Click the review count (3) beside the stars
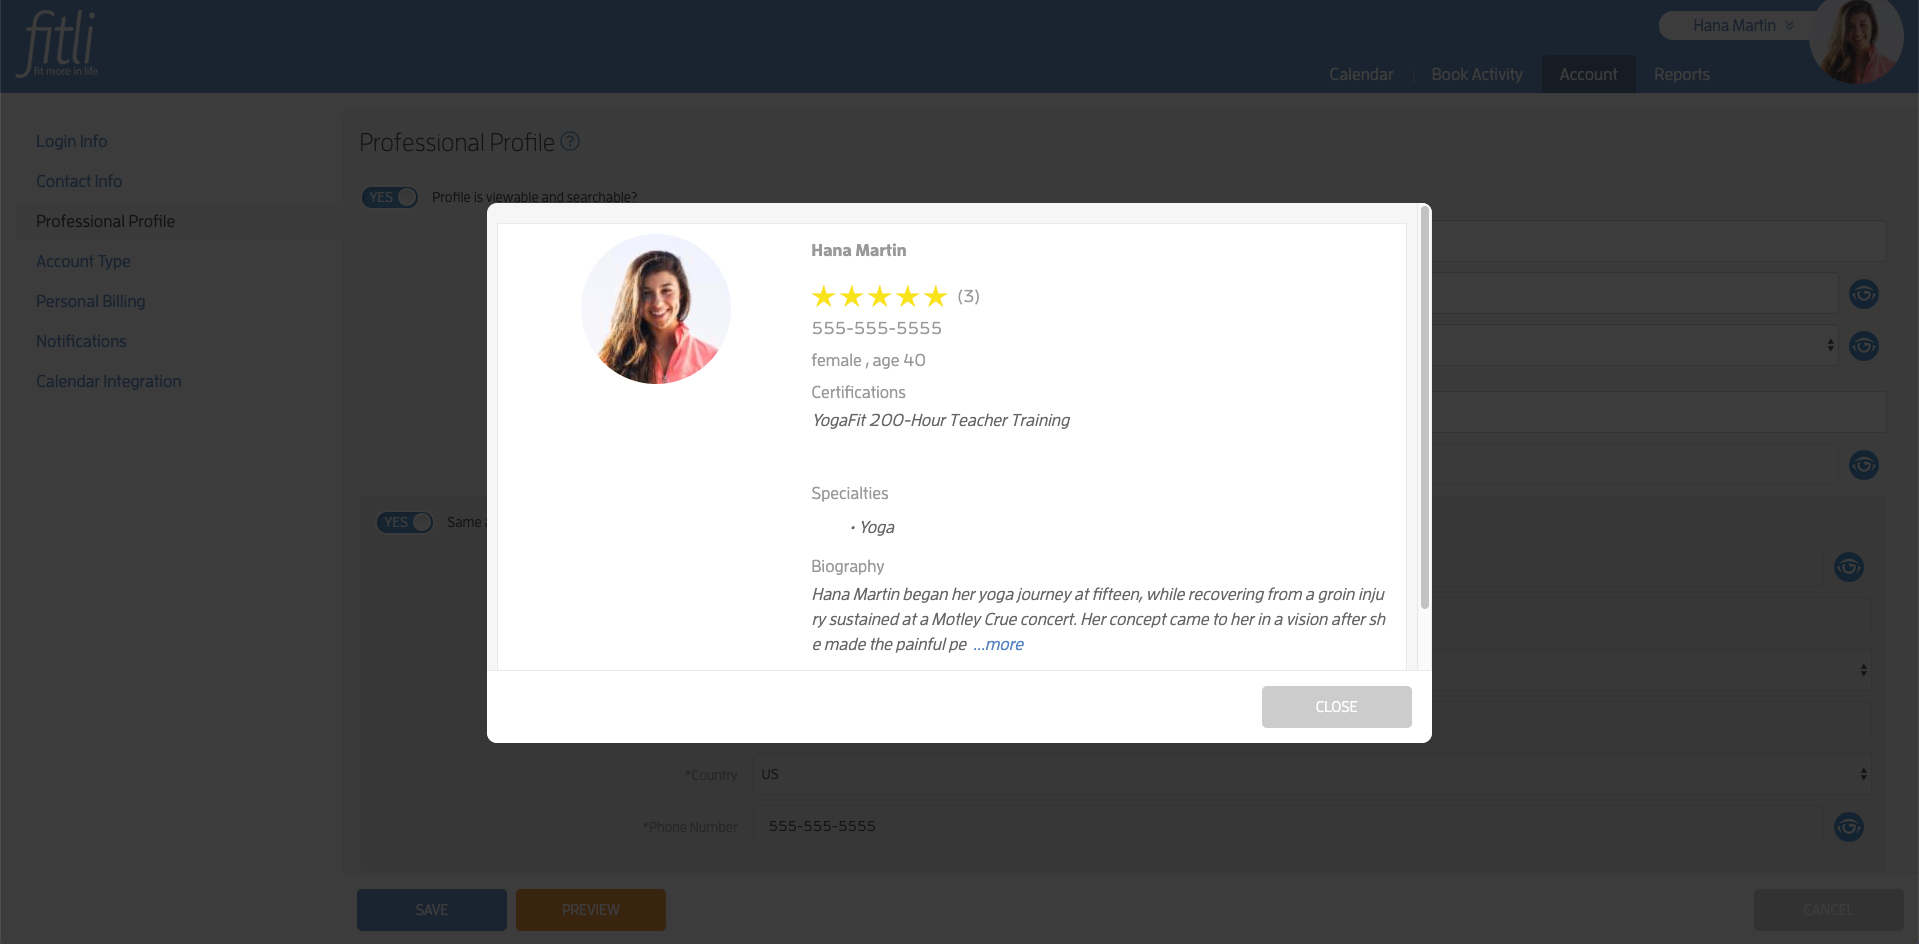This screenshot has height=944, width=1919. click(x=968, y=296)
